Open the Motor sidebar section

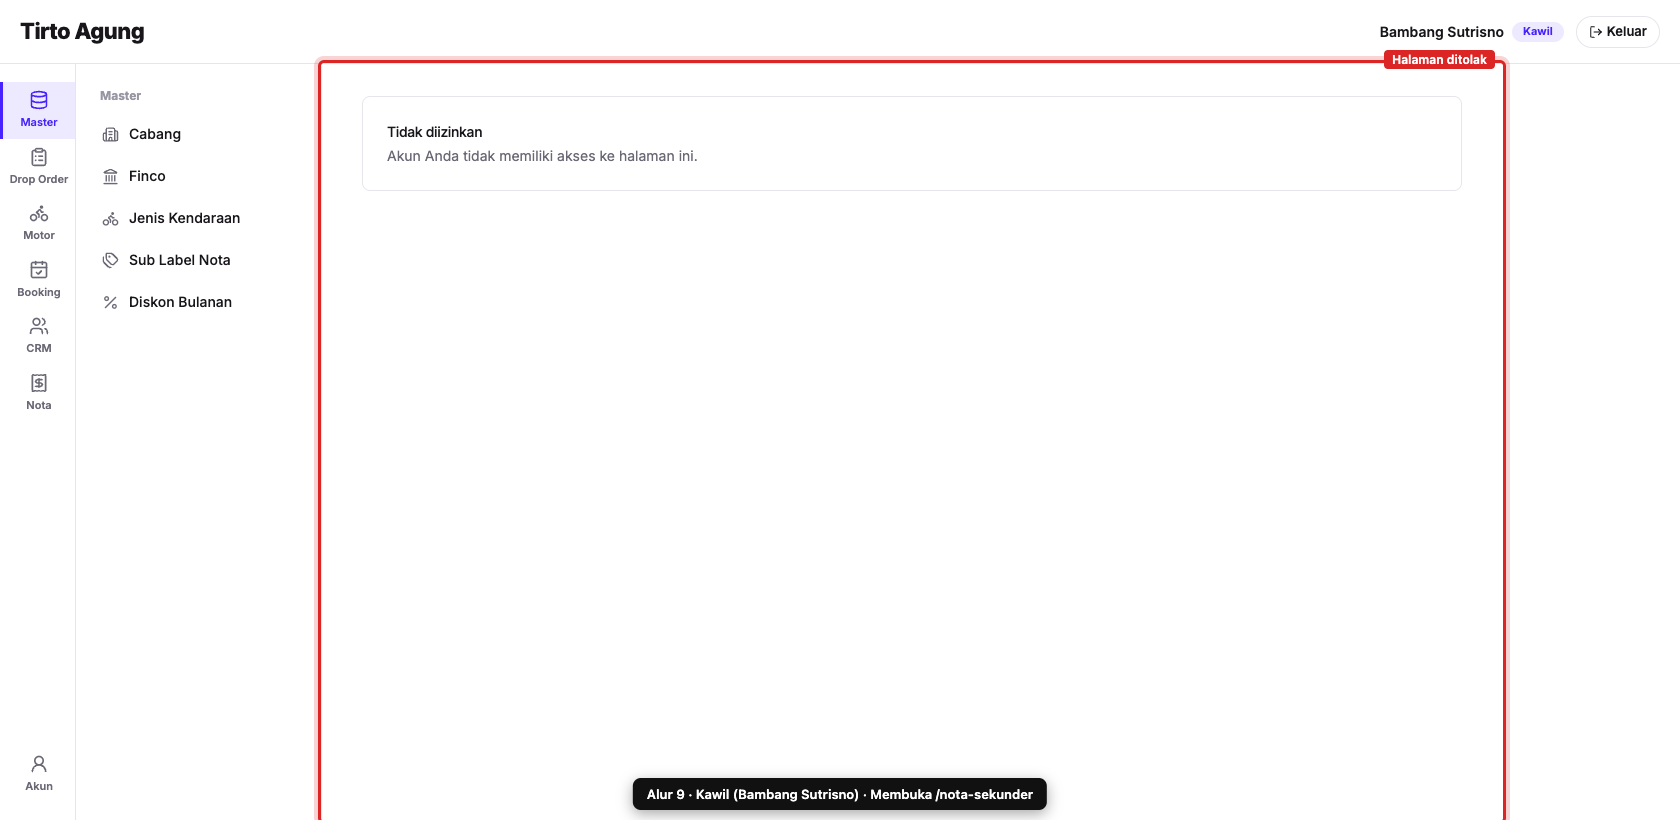coord(38,223)
